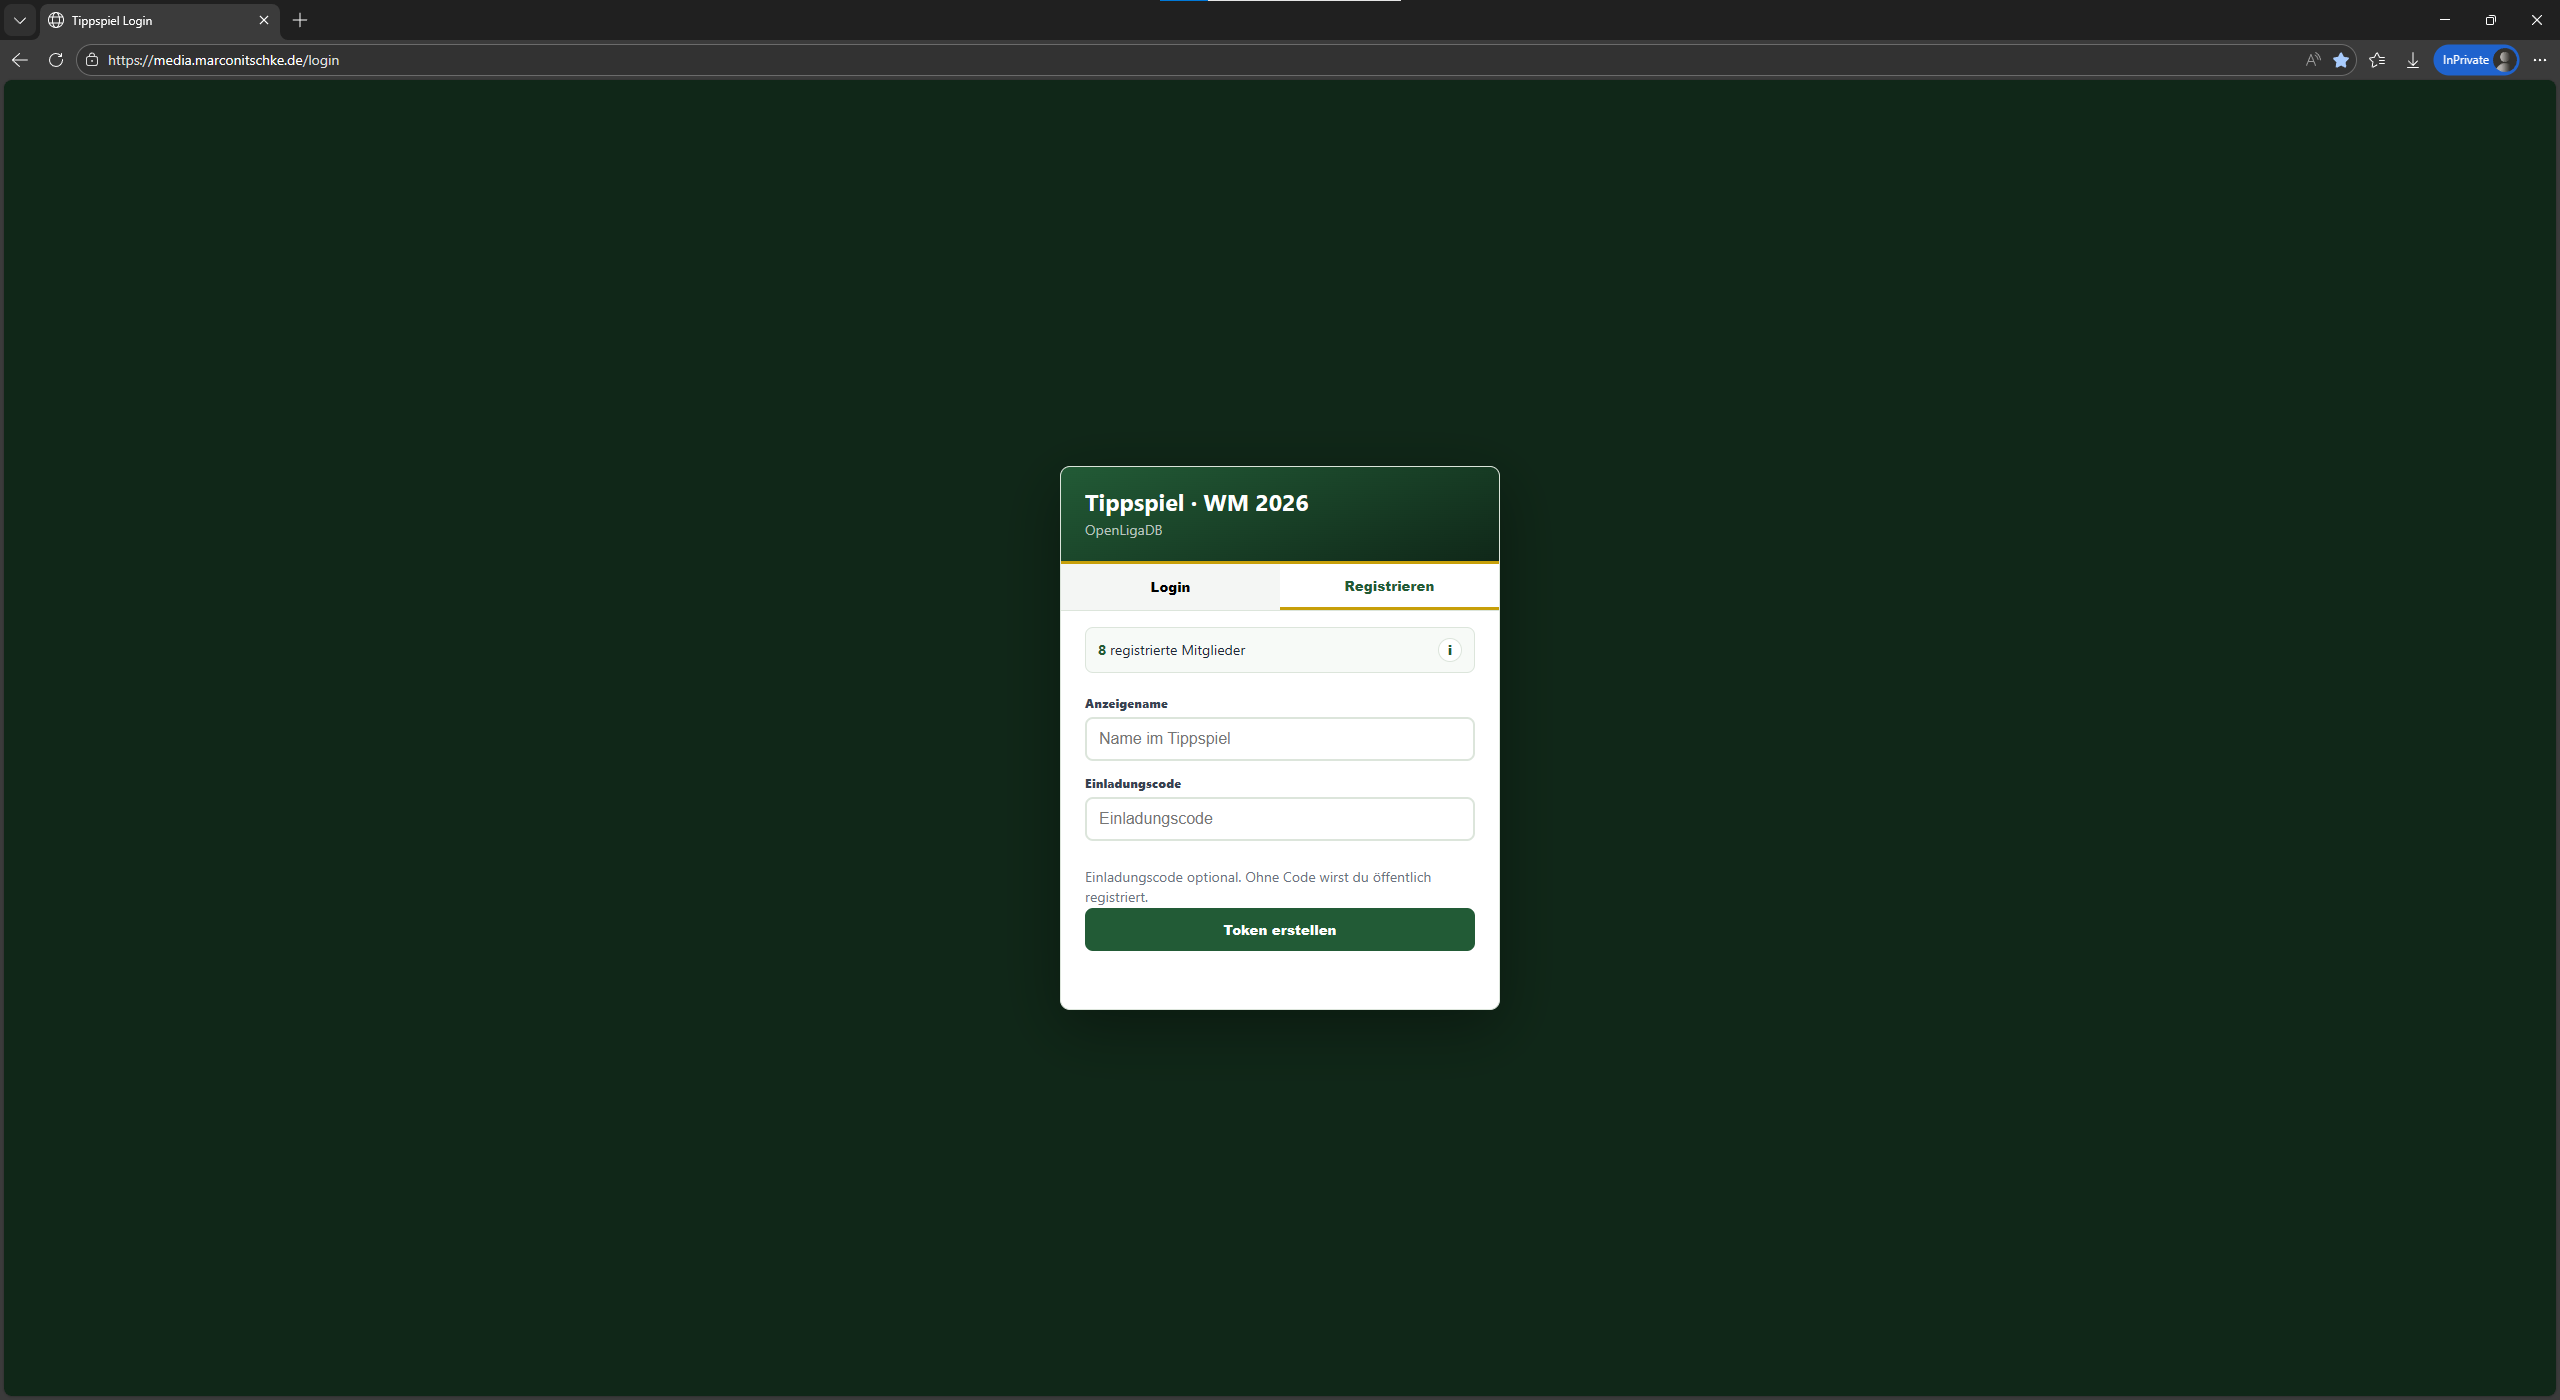The height and width of the screenshot is (1400, 2560).
Task: Click the read aloud icon in address bar
Action: [x=2312, y=60]
